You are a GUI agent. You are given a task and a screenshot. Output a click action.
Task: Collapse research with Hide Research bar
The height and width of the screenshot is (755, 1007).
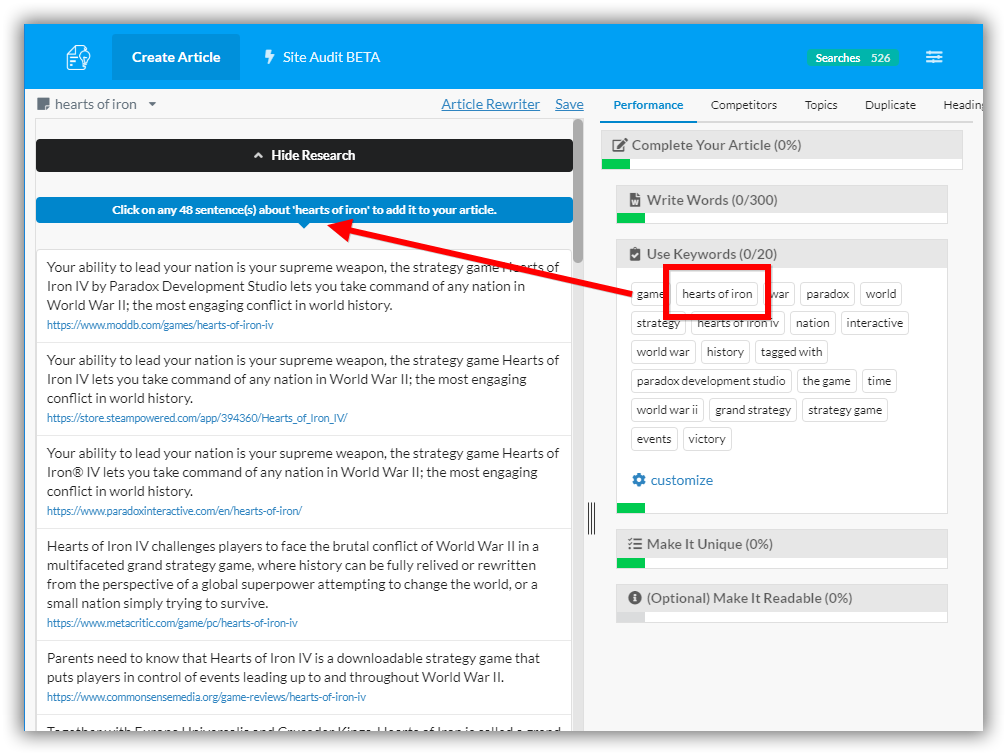(x=304, y=155)
